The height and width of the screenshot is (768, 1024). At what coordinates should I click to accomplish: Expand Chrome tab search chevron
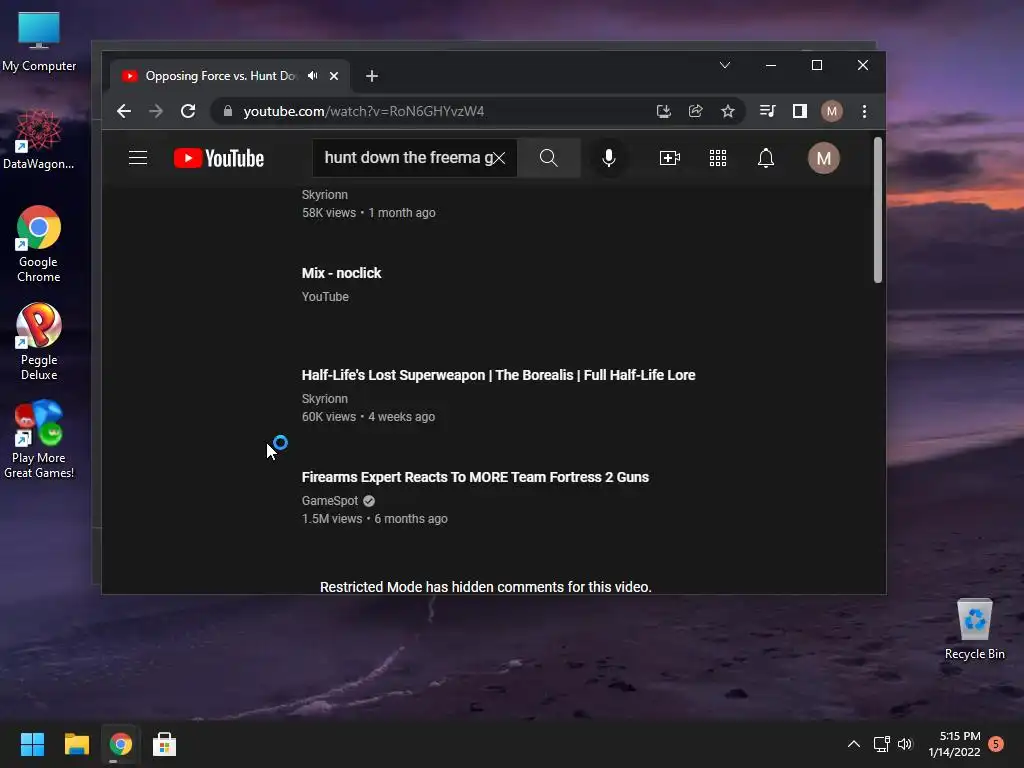724,65
